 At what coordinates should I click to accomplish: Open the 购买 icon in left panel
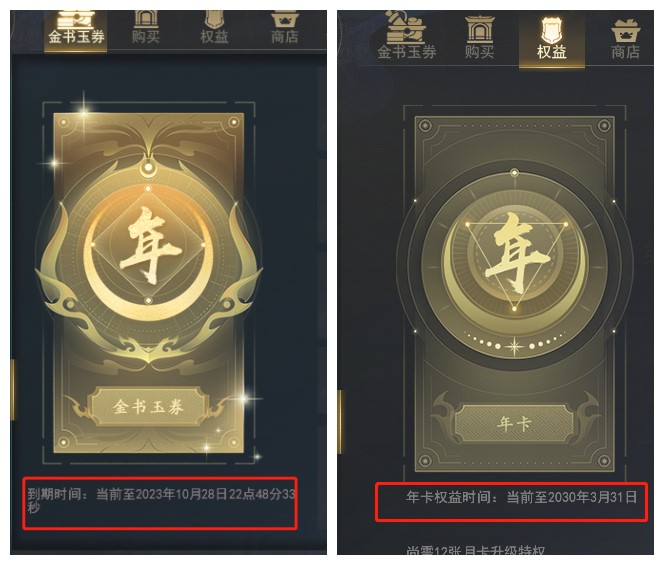(146, 19)
